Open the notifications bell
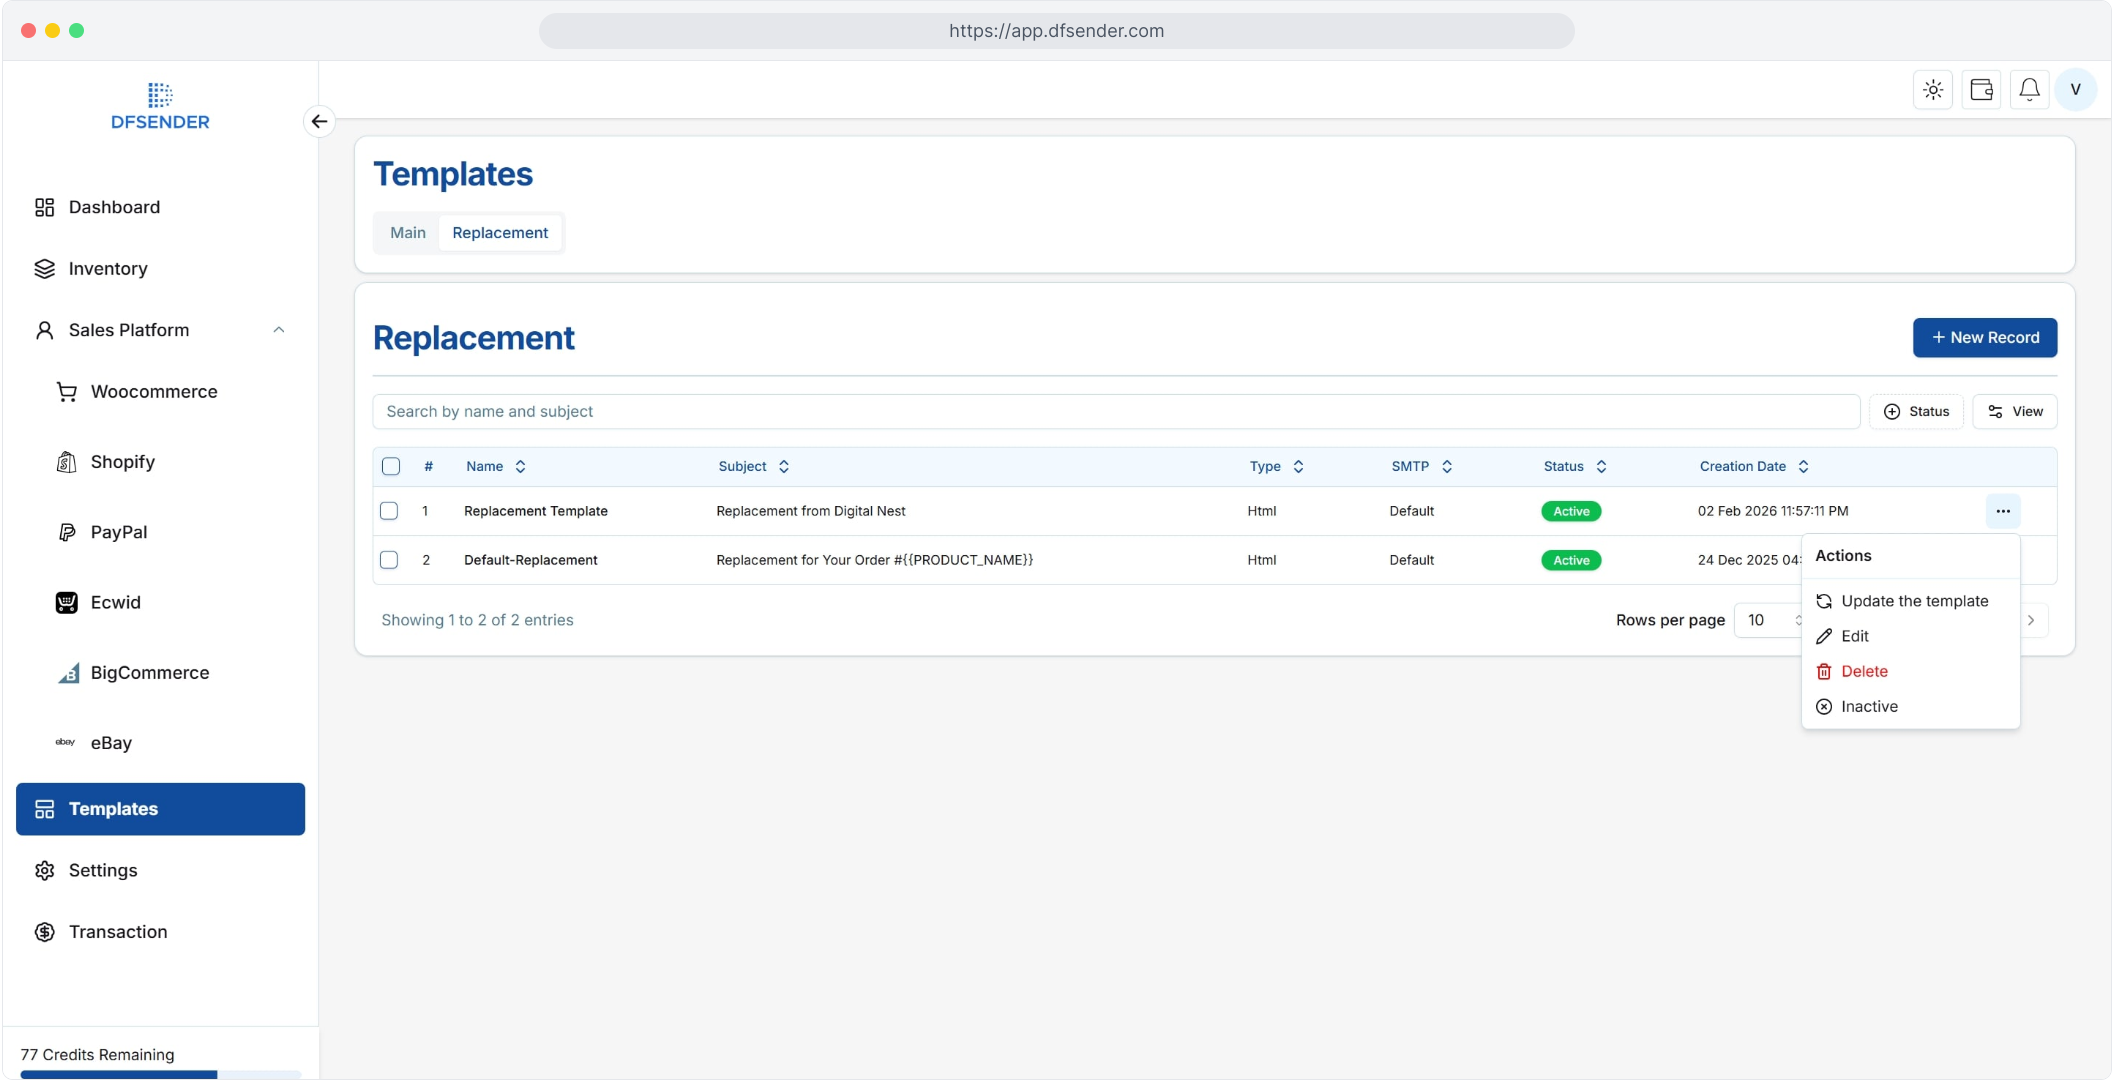 coord(2029,90)
